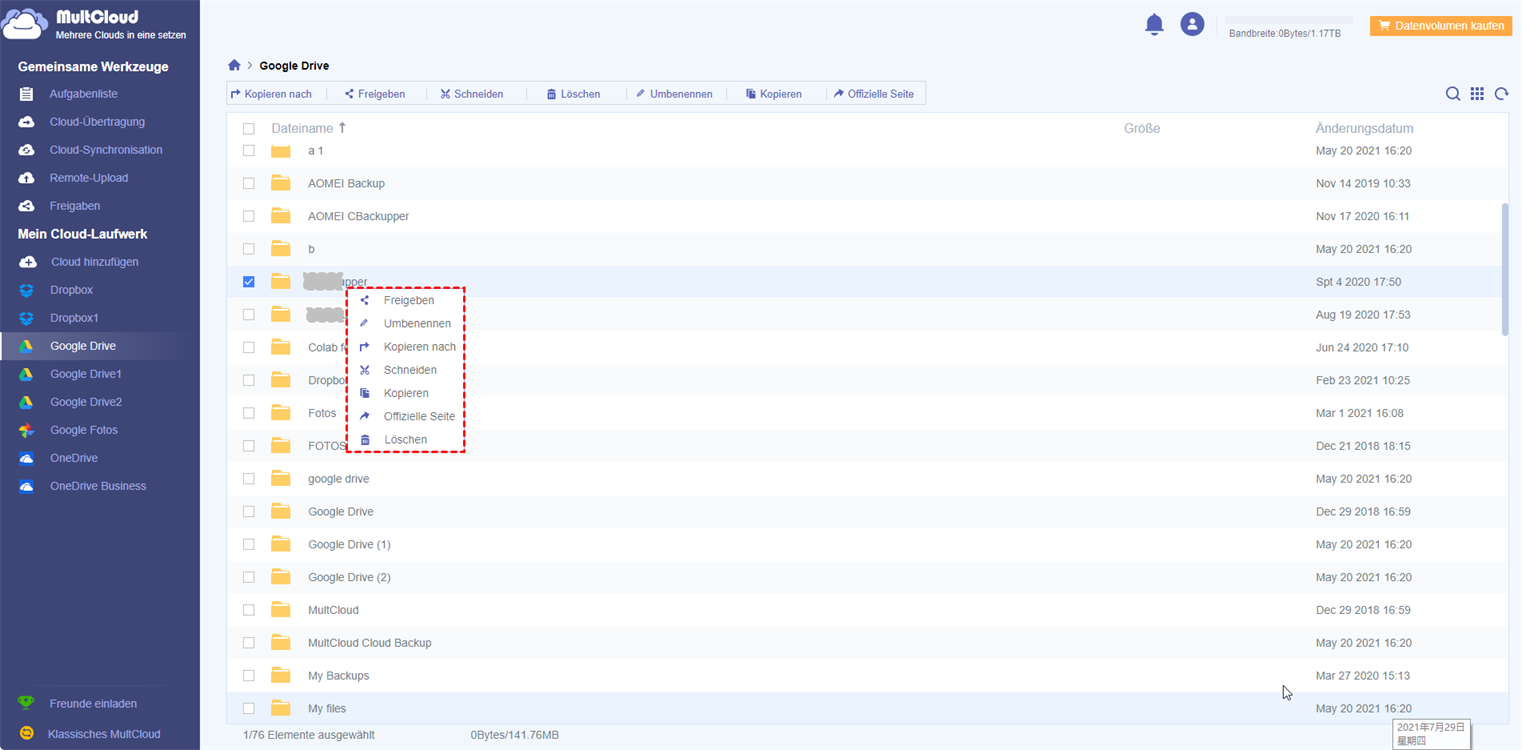Click the MultCloud logo
This screenshot has height=750, width=1522.
(94, 25)
